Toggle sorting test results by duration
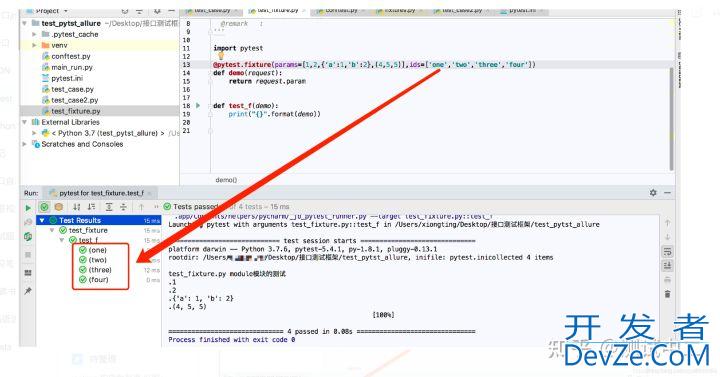The image size is (720, 377). (x=91, y=207)
